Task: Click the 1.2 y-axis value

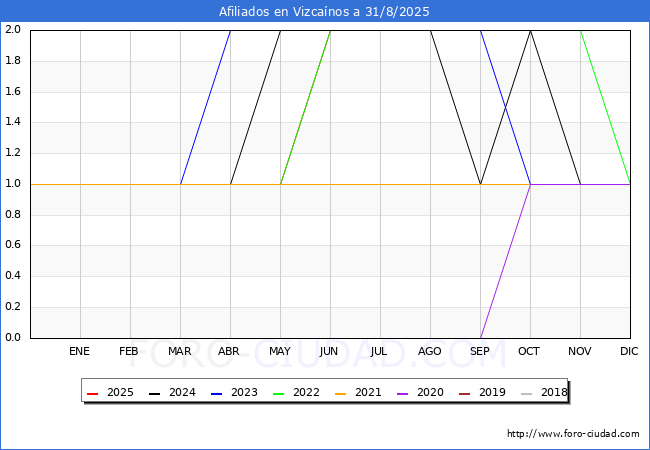Action: pyautogui.click(x=13, y=152)
